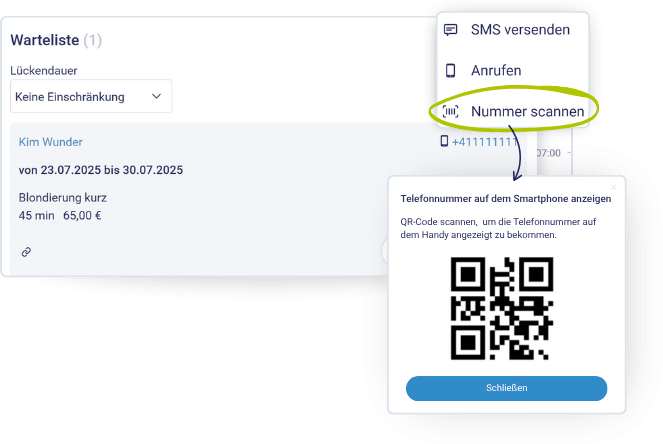Open the Lückendauer dropdown

coord(91,96)
